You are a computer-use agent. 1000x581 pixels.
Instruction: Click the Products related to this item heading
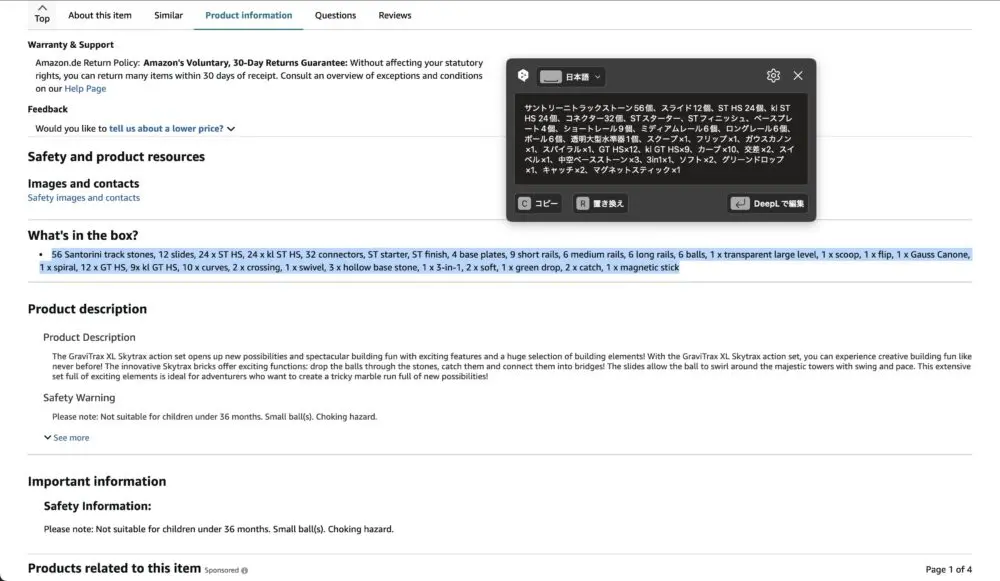[x=114, y=568]
